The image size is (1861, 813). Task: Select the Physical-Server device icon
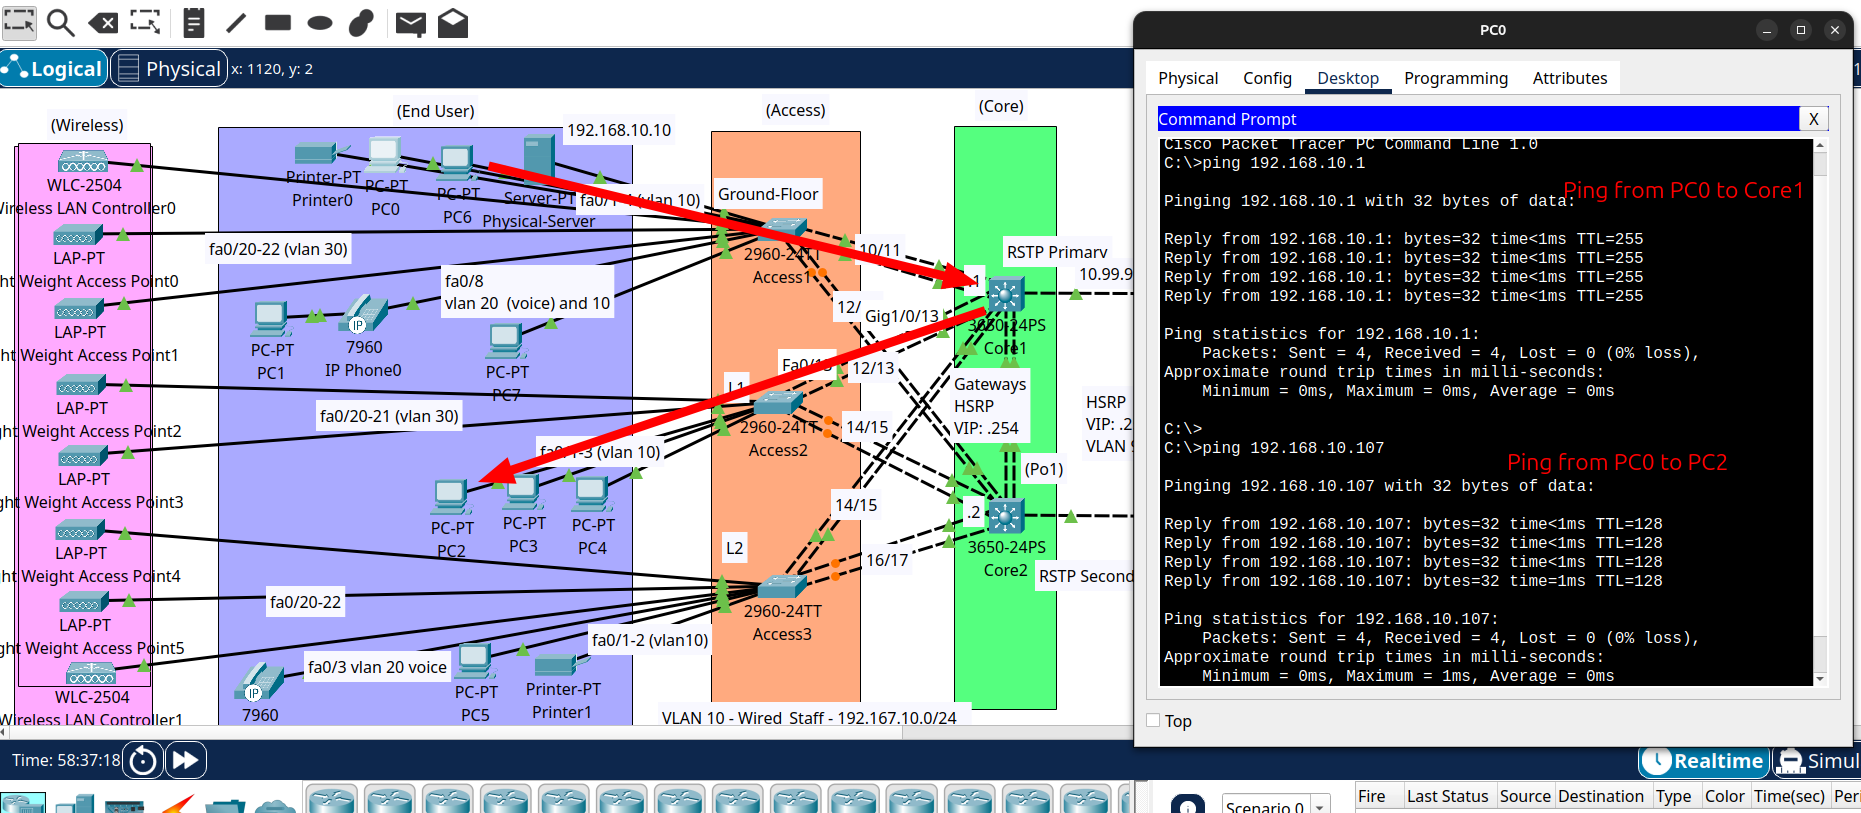(x=538, y=159)
